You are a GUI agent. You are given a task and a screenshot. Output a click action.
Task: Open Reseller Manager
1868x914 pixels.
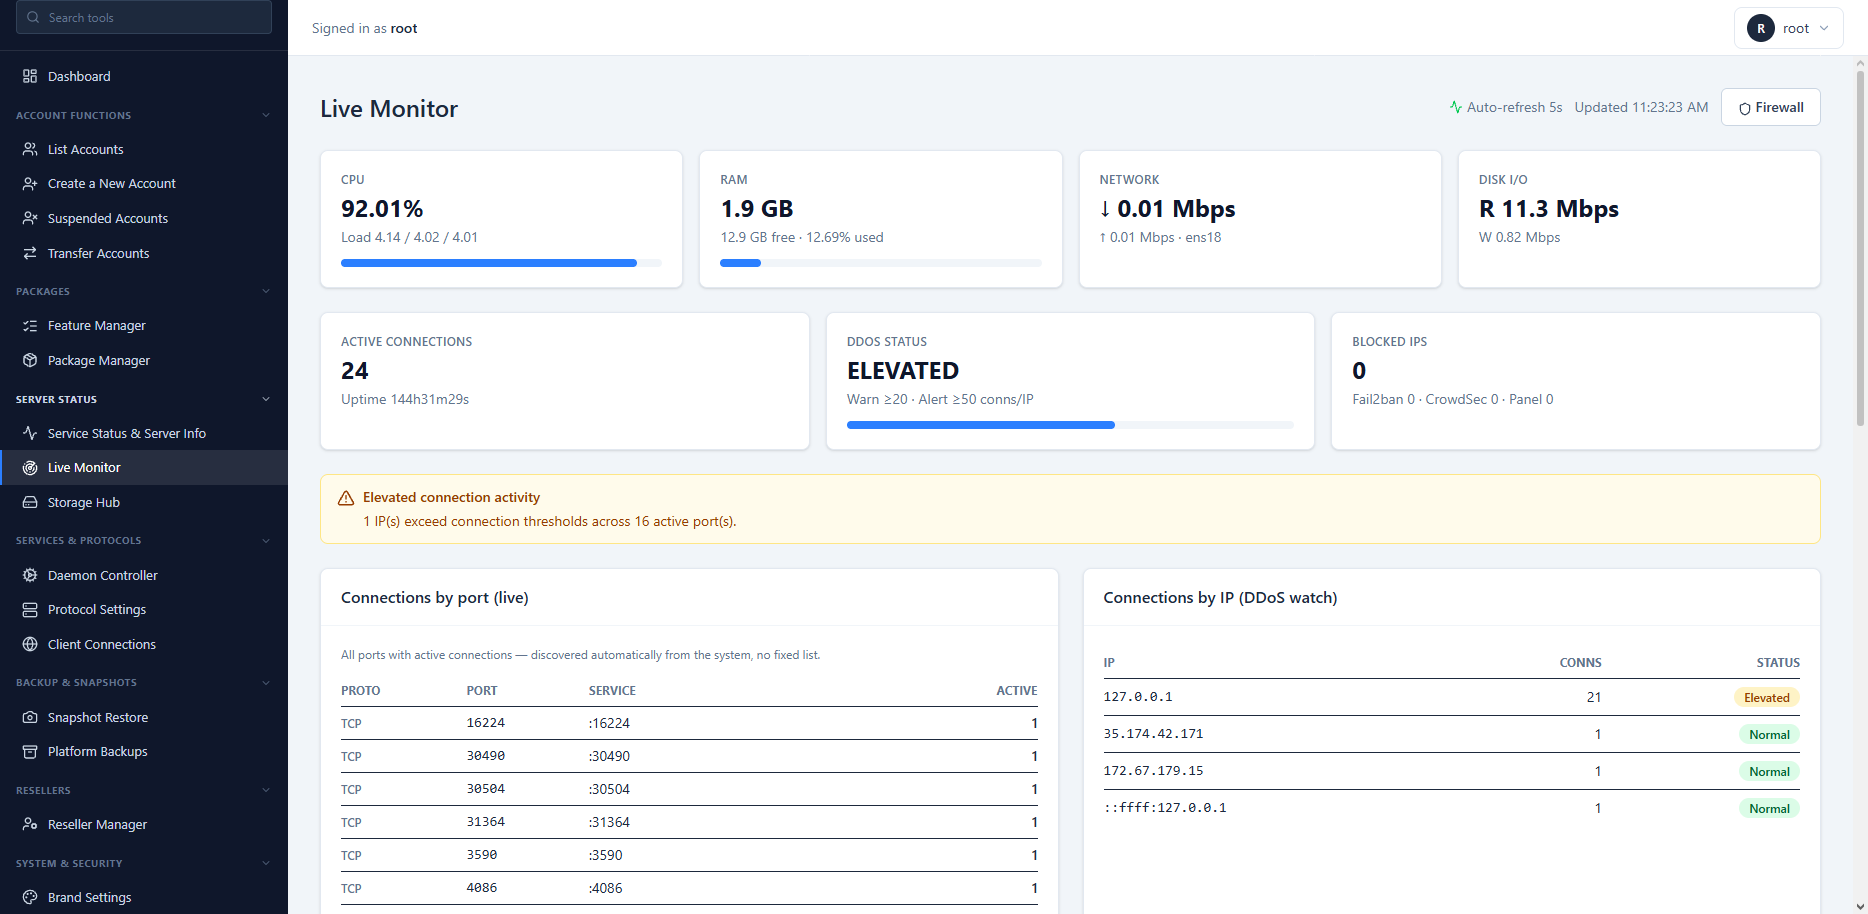144,824
